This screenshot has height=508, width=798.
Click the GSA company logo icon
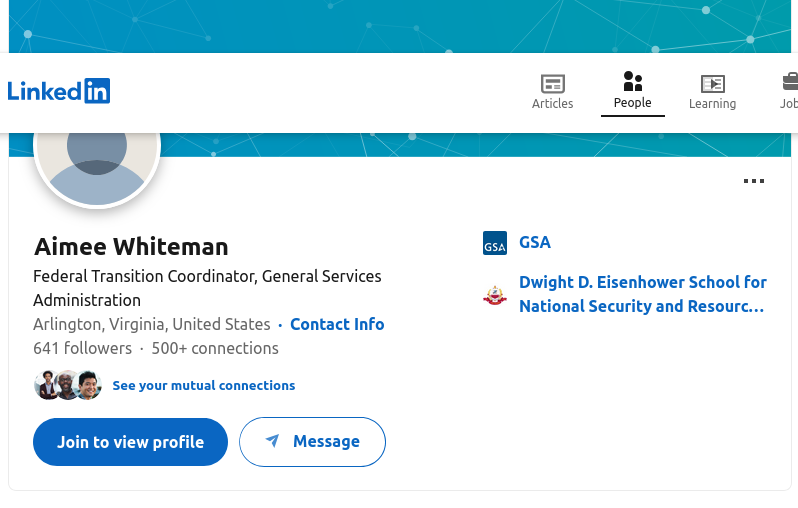(x=495, y=243)
